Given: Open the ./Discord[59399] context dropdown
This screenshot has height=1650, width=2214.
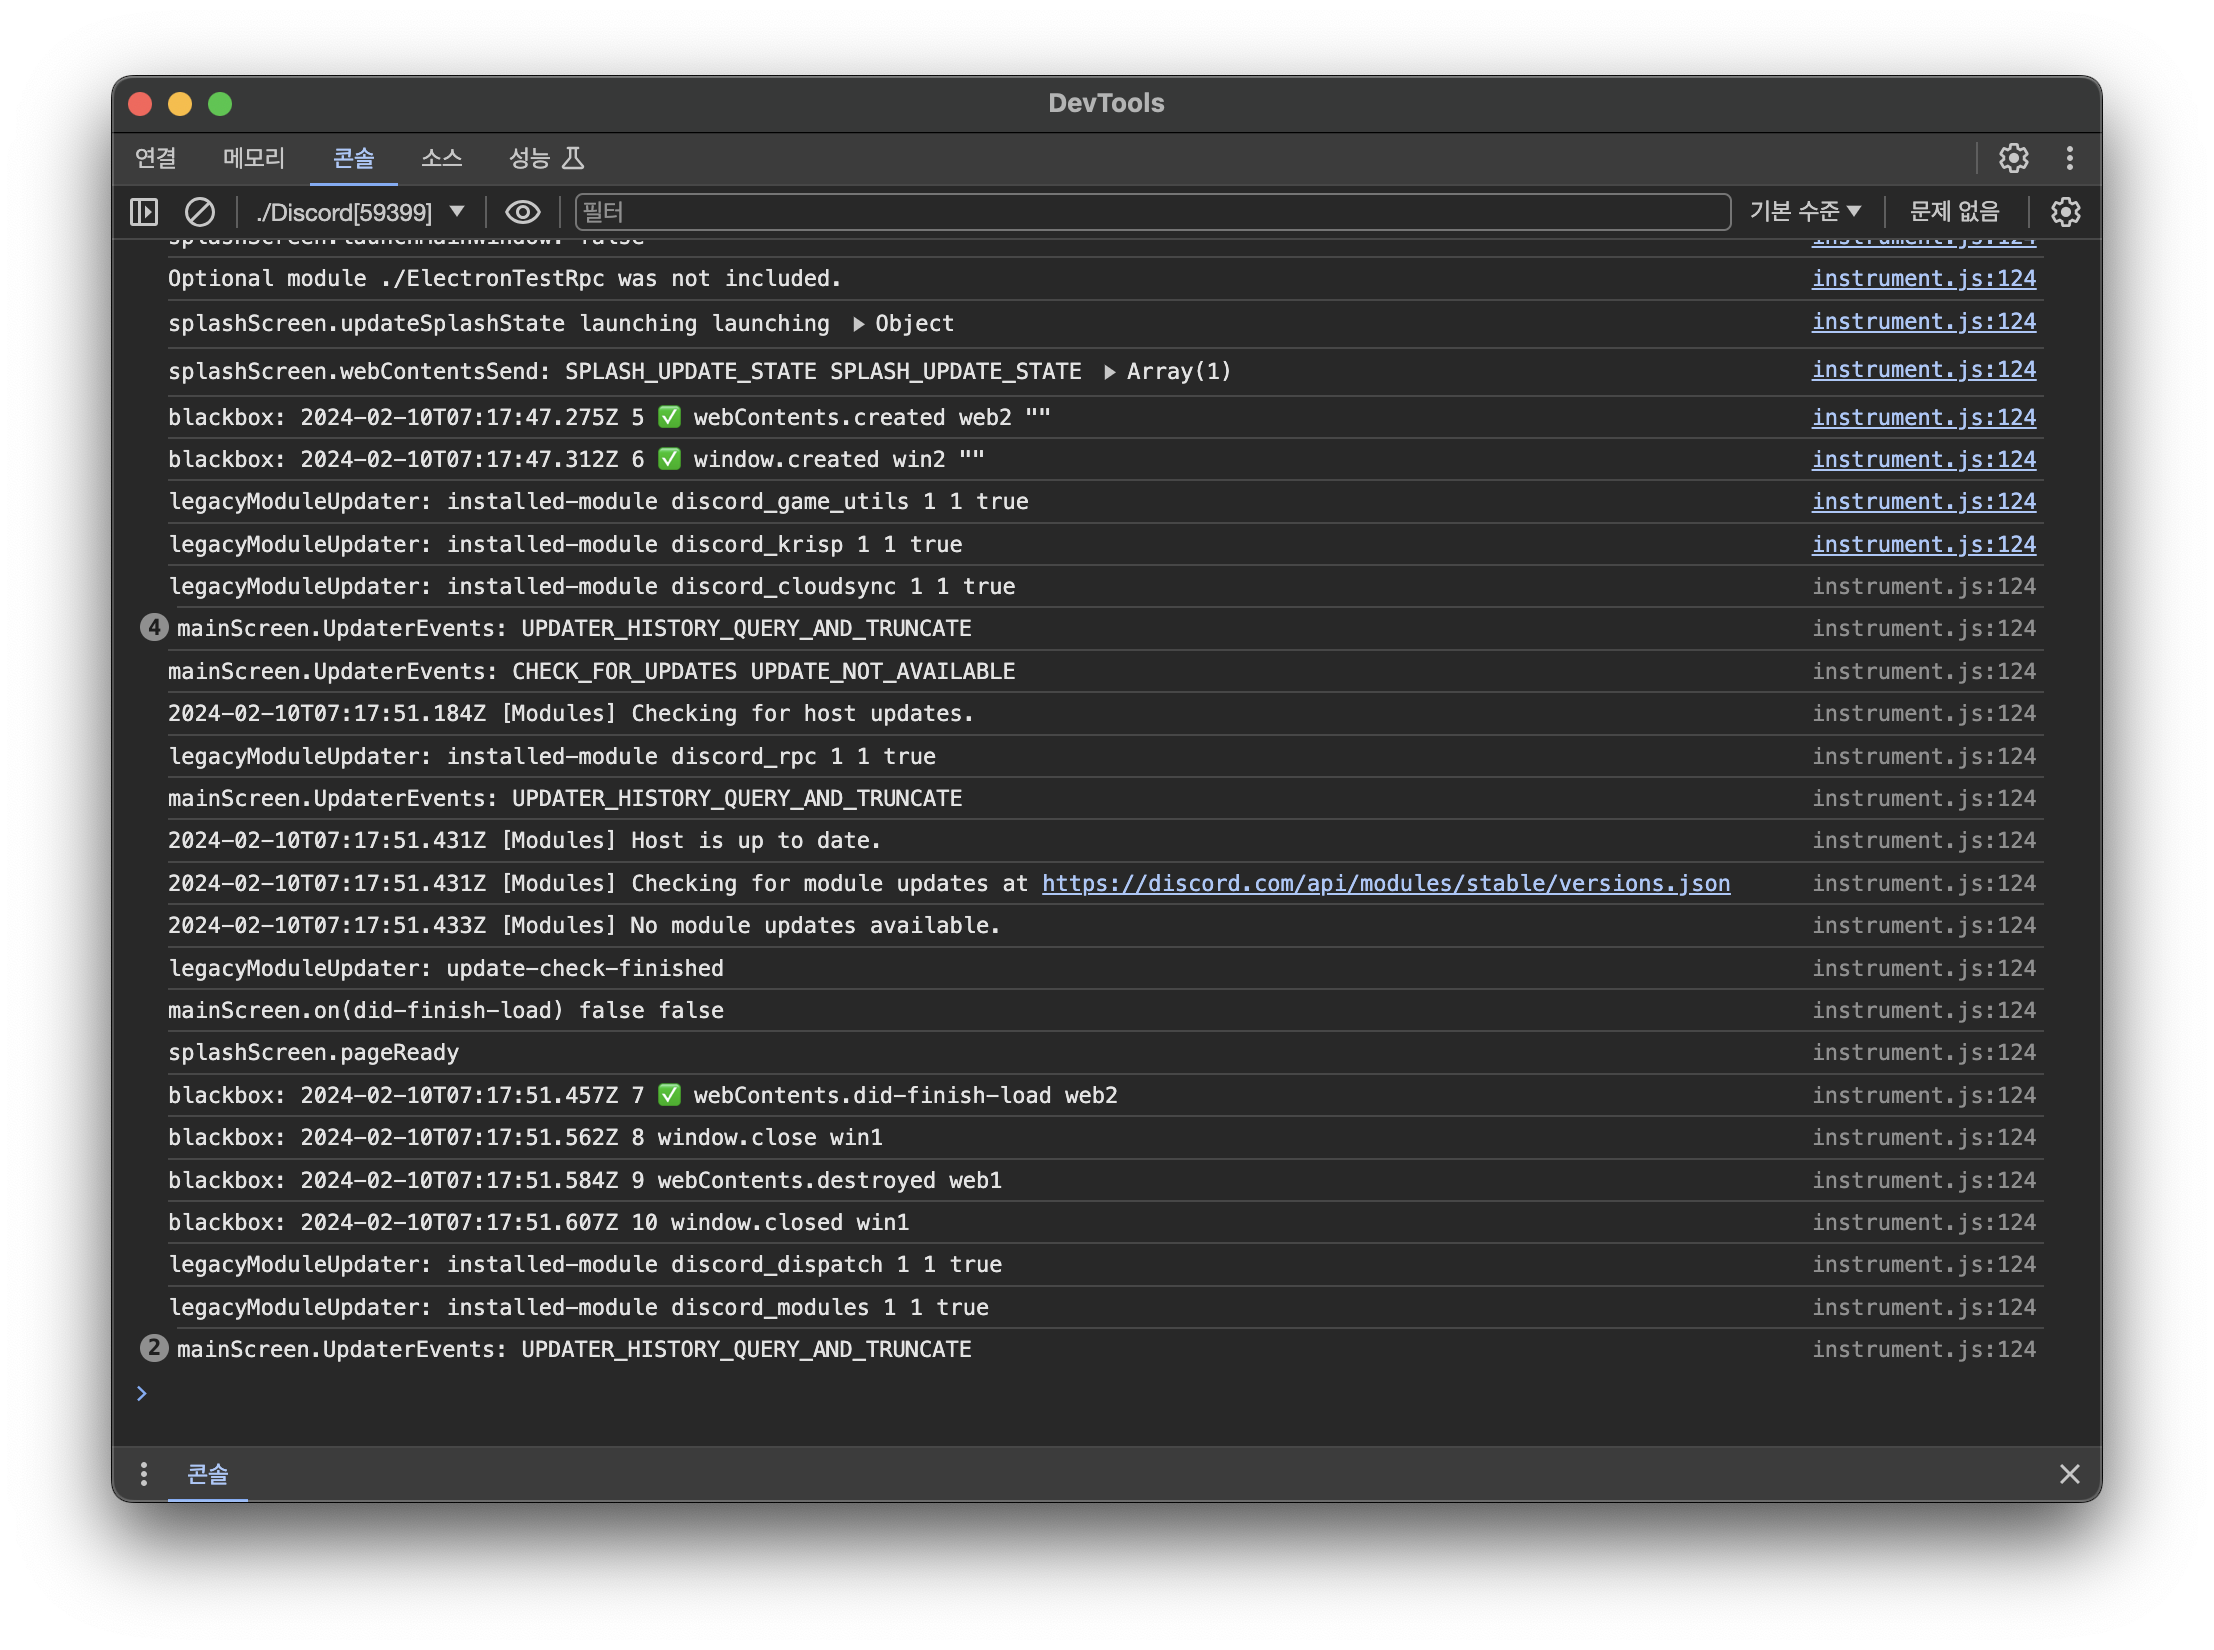Looking at the screenshot, I should 360,212.
